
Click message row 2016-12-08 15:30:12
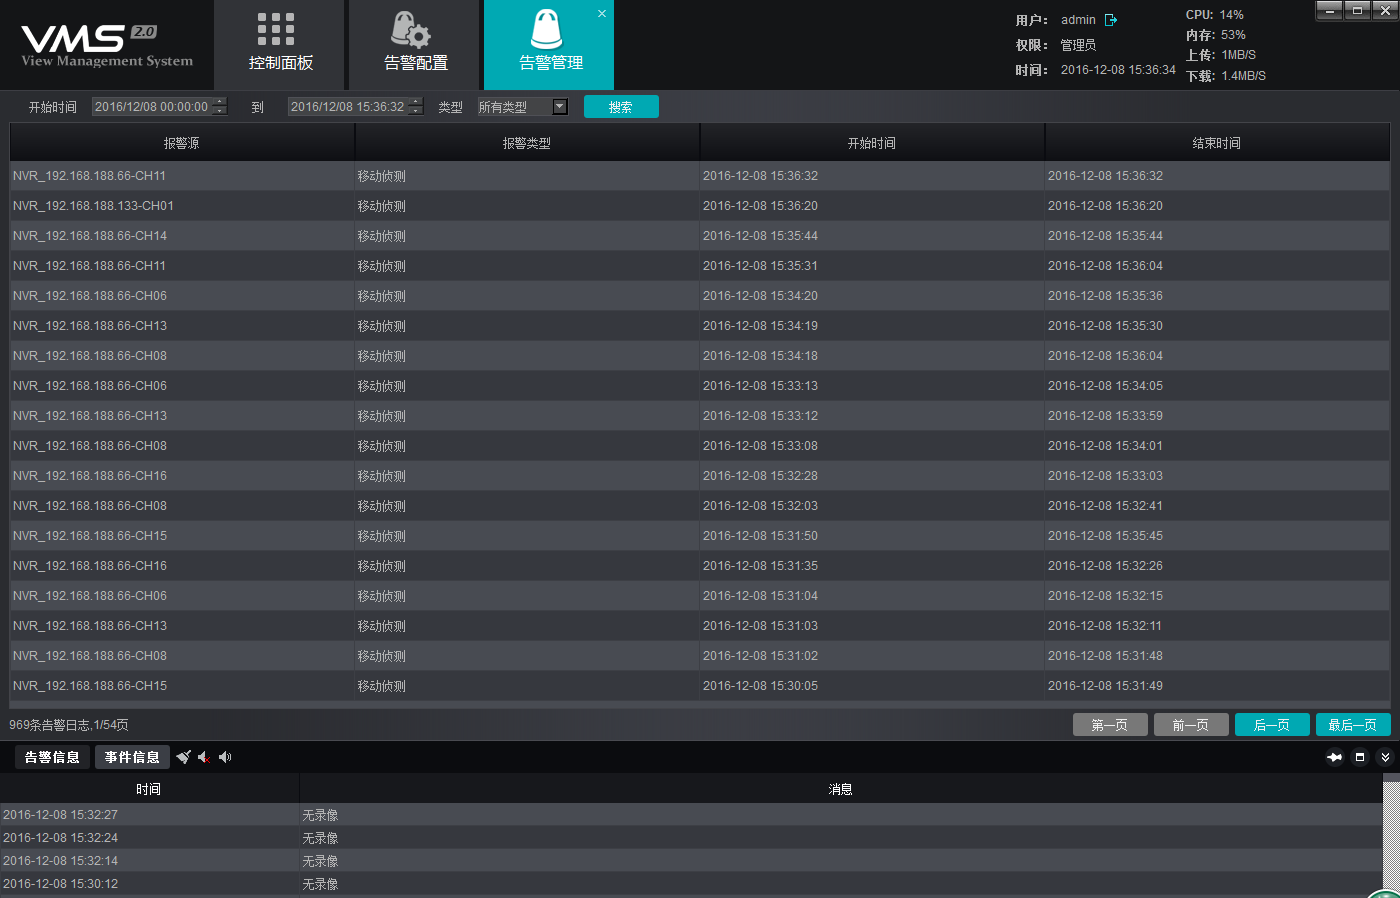tap(691, 884)
